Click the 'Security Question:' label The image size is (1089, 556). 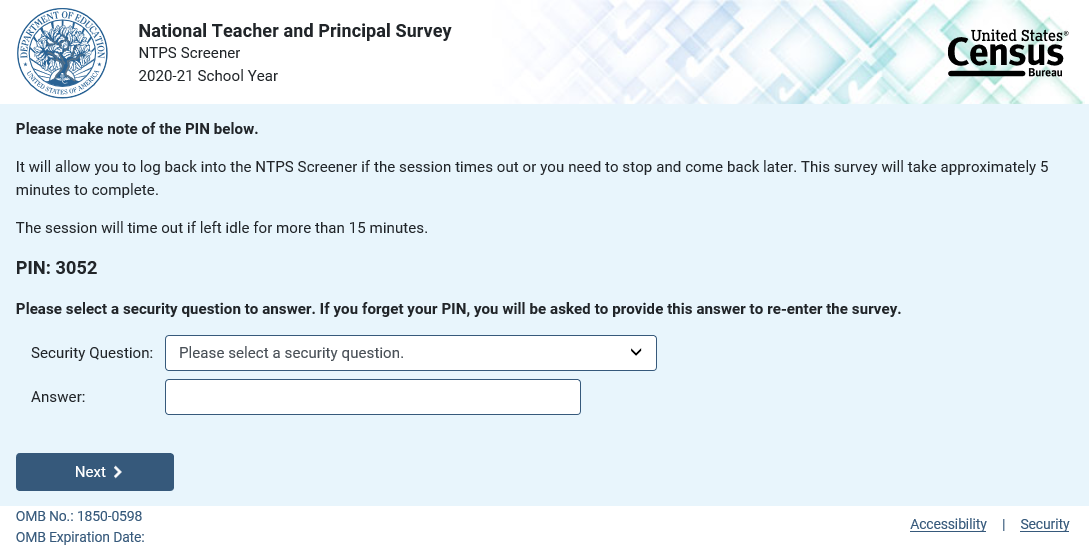pos(92,353)
